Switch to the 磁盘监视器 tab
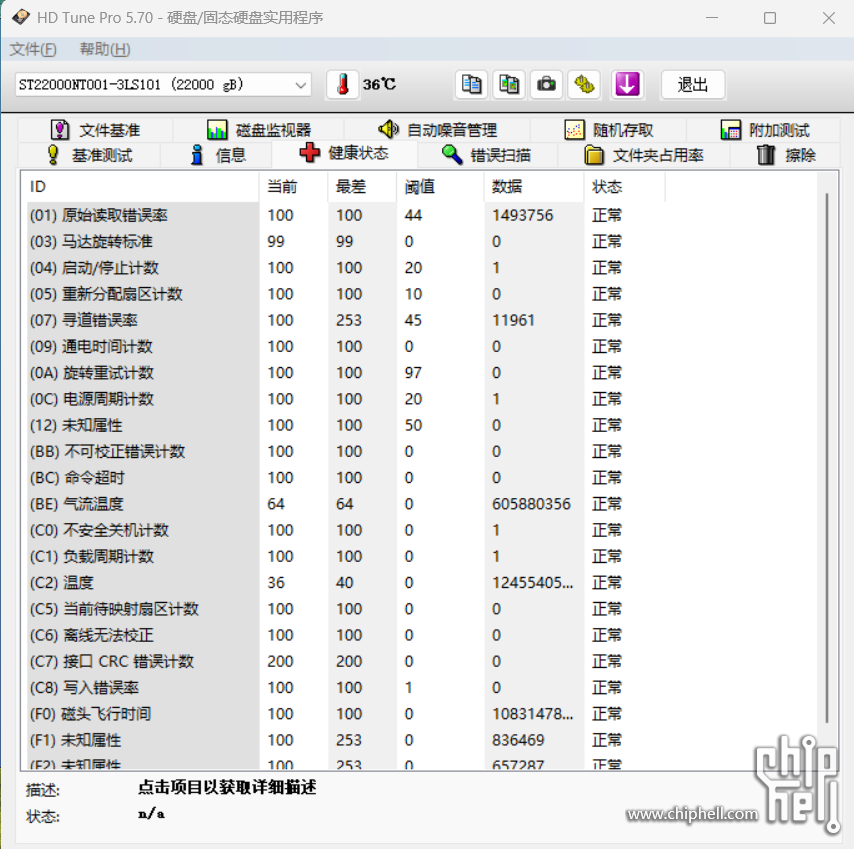Image resolution: width=854 pixels, height=849 pixels. click(x=259, y=130)
